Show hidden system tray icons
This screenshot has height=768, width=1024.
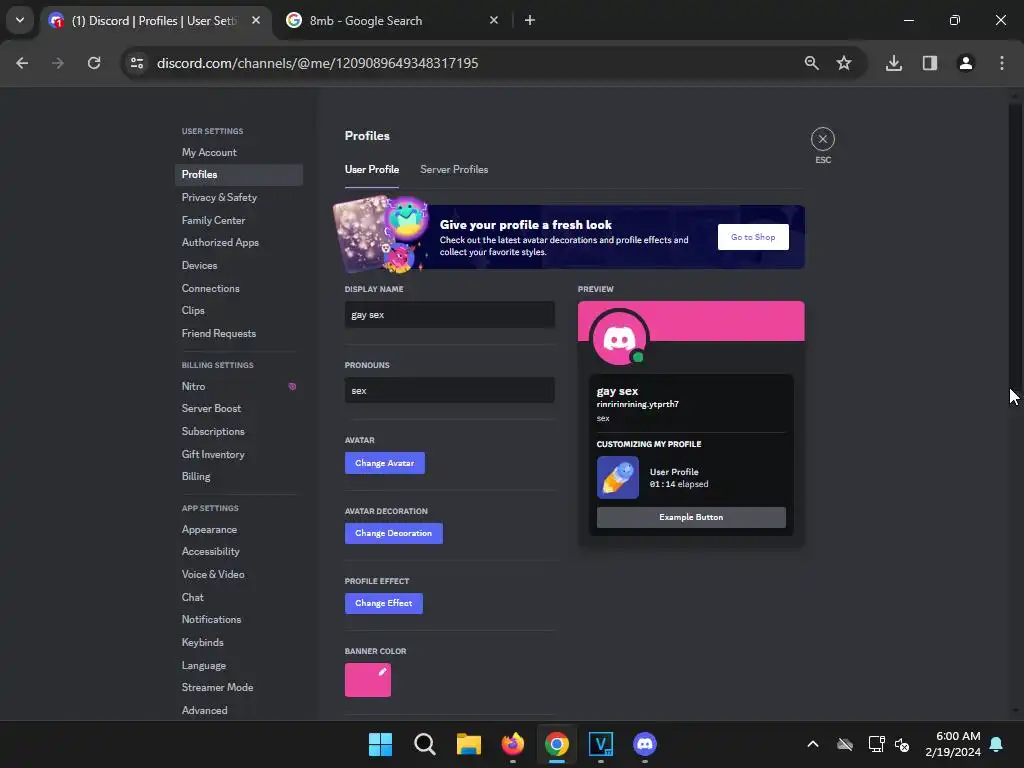pos(812,744)
